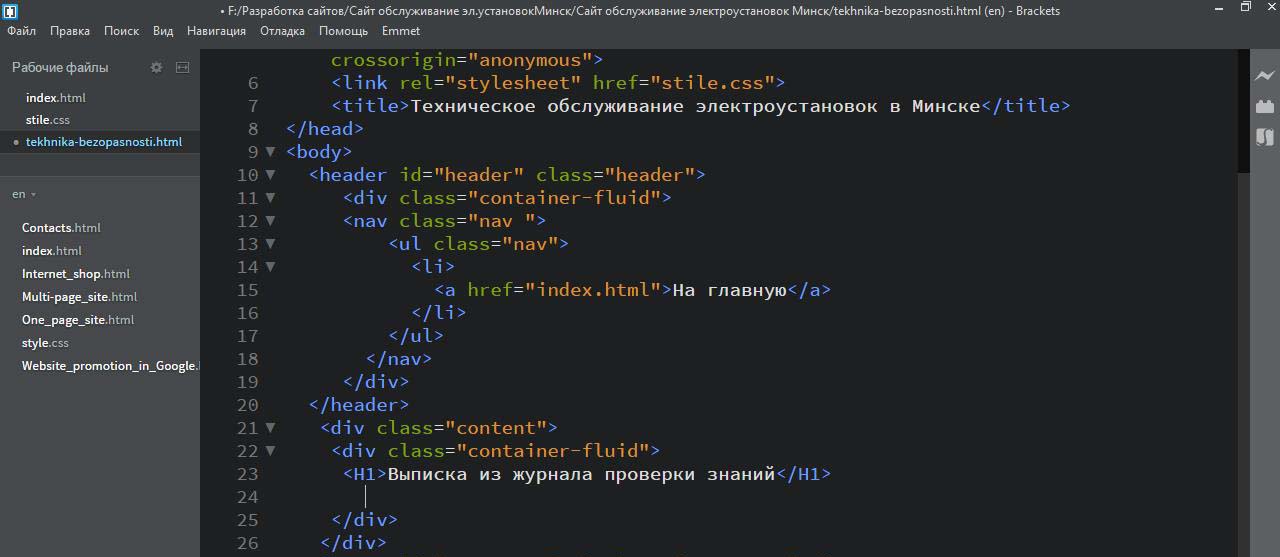
Task: Collapse the div content block line 21
Action: pos(270,428)
